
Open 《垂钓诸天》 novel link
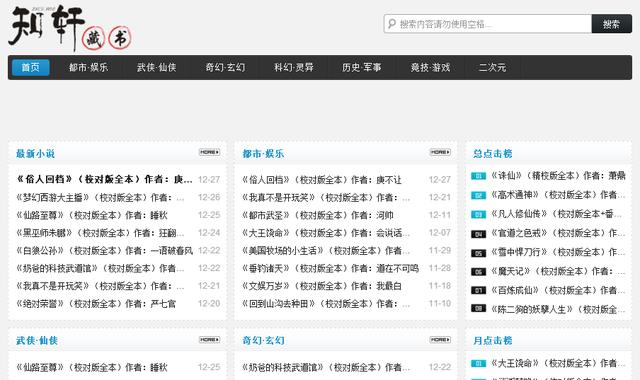click(x=331, y=269)
